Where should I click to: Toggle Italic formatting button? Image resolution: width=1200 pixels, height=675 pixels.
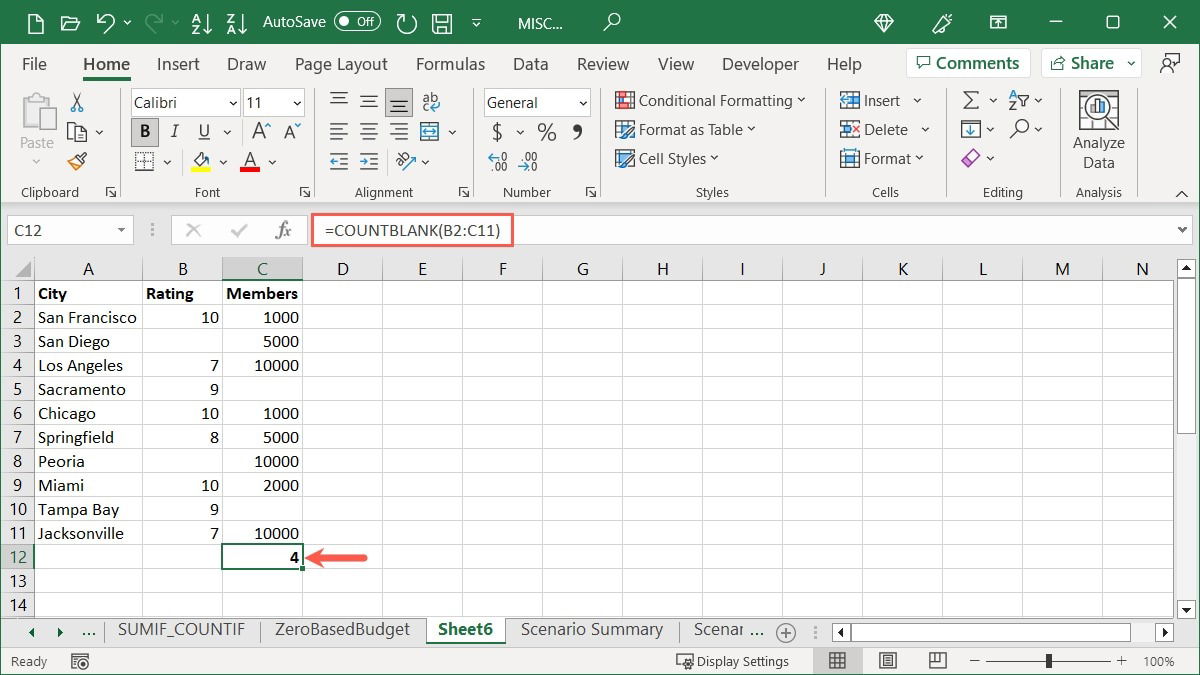175,132
